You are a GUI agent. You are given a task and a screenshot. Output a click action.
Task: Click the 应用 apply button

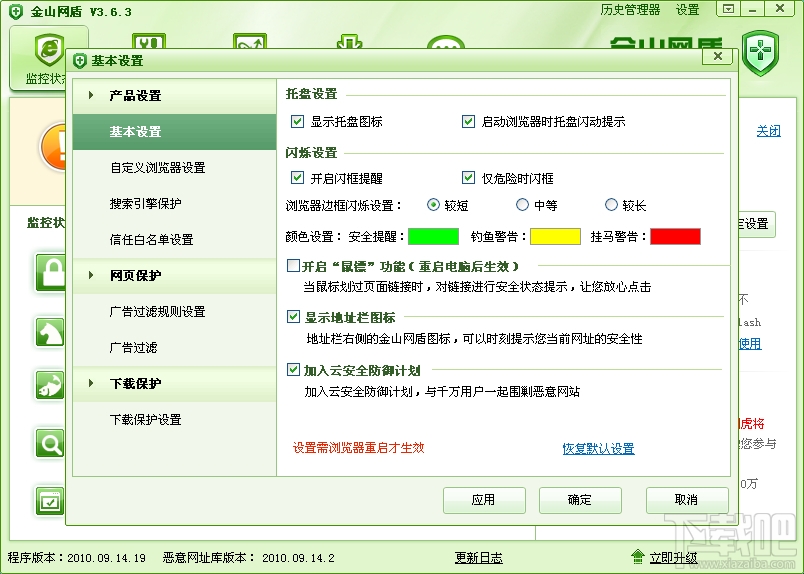pyautogui.click(x=484, y=500)
